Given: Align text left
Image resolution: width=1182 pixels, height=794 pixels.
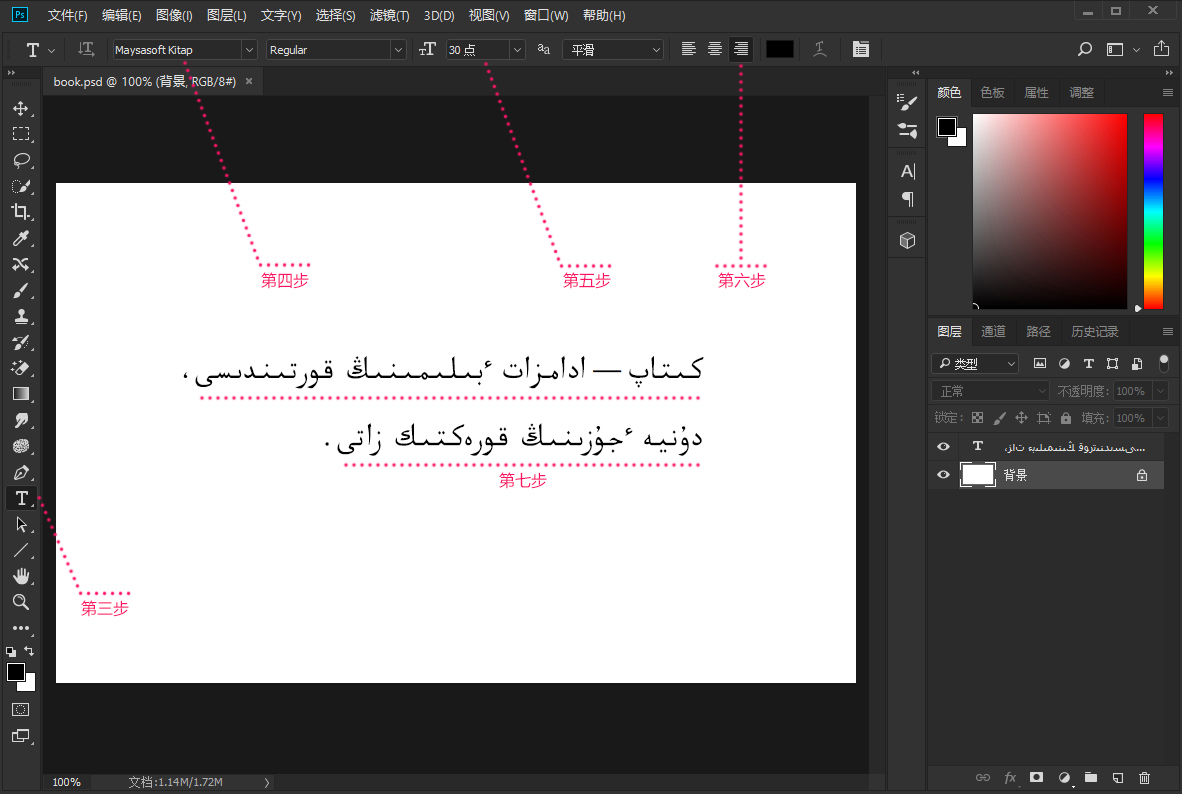Looking at the screenshot, I should coord(688,49).
